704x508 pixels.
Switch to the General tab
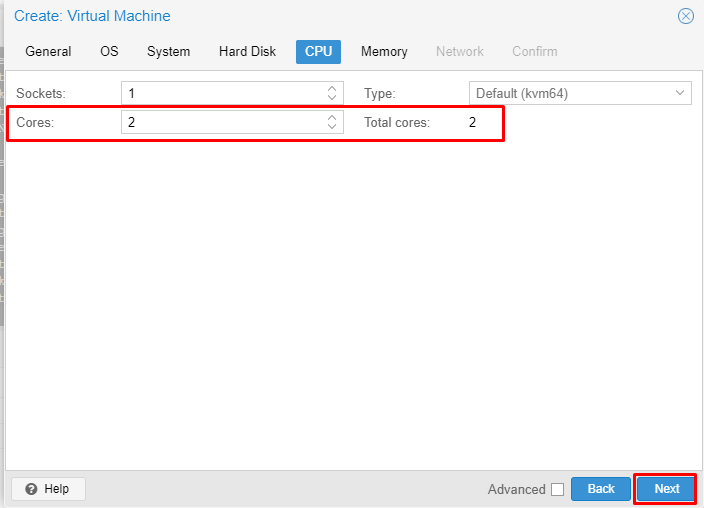click(x=48, y=51)
